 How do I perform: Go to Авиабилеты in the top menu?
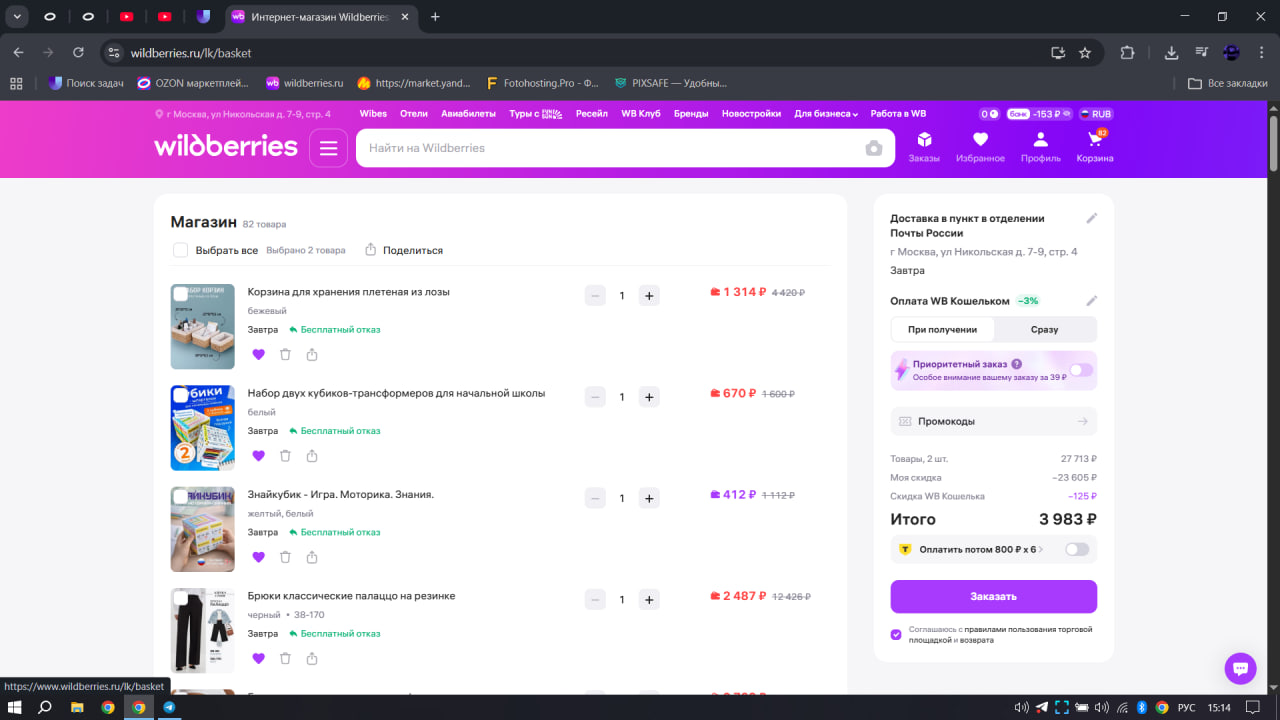468,114
